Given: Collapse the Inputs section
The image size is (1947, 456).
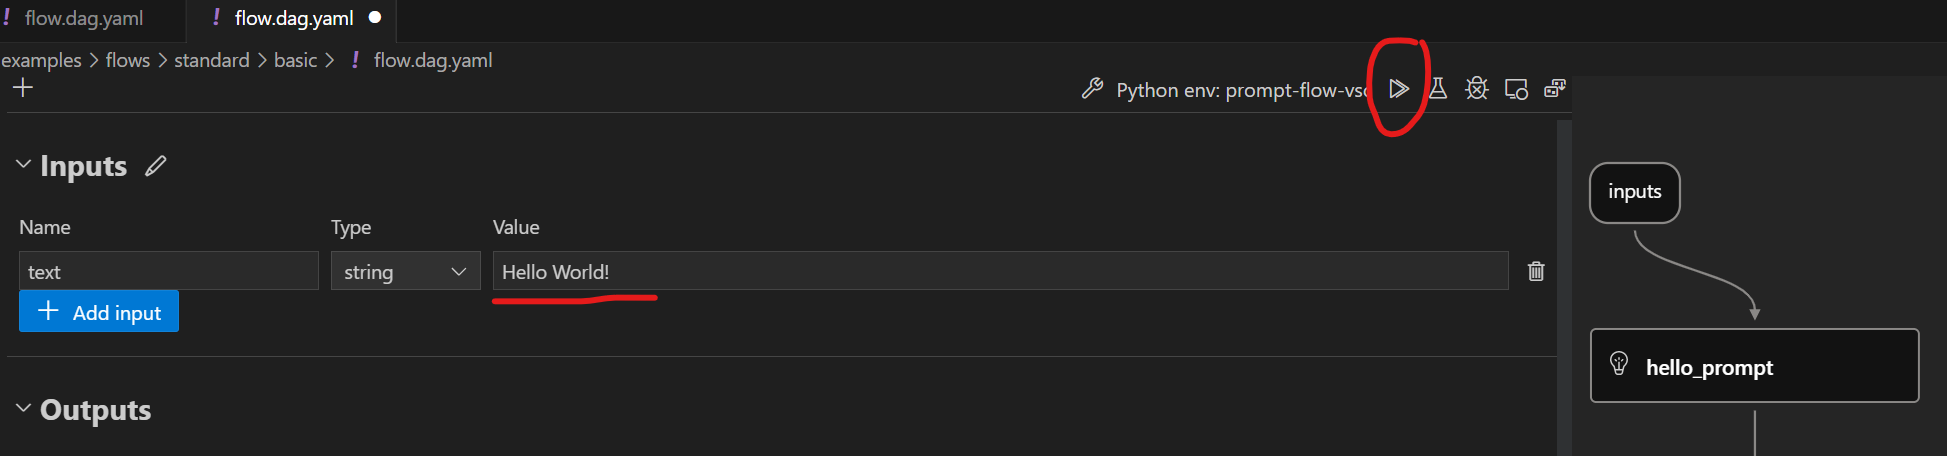Looking at the screenshot, I should pyautogui.click(x=24, y=164).
